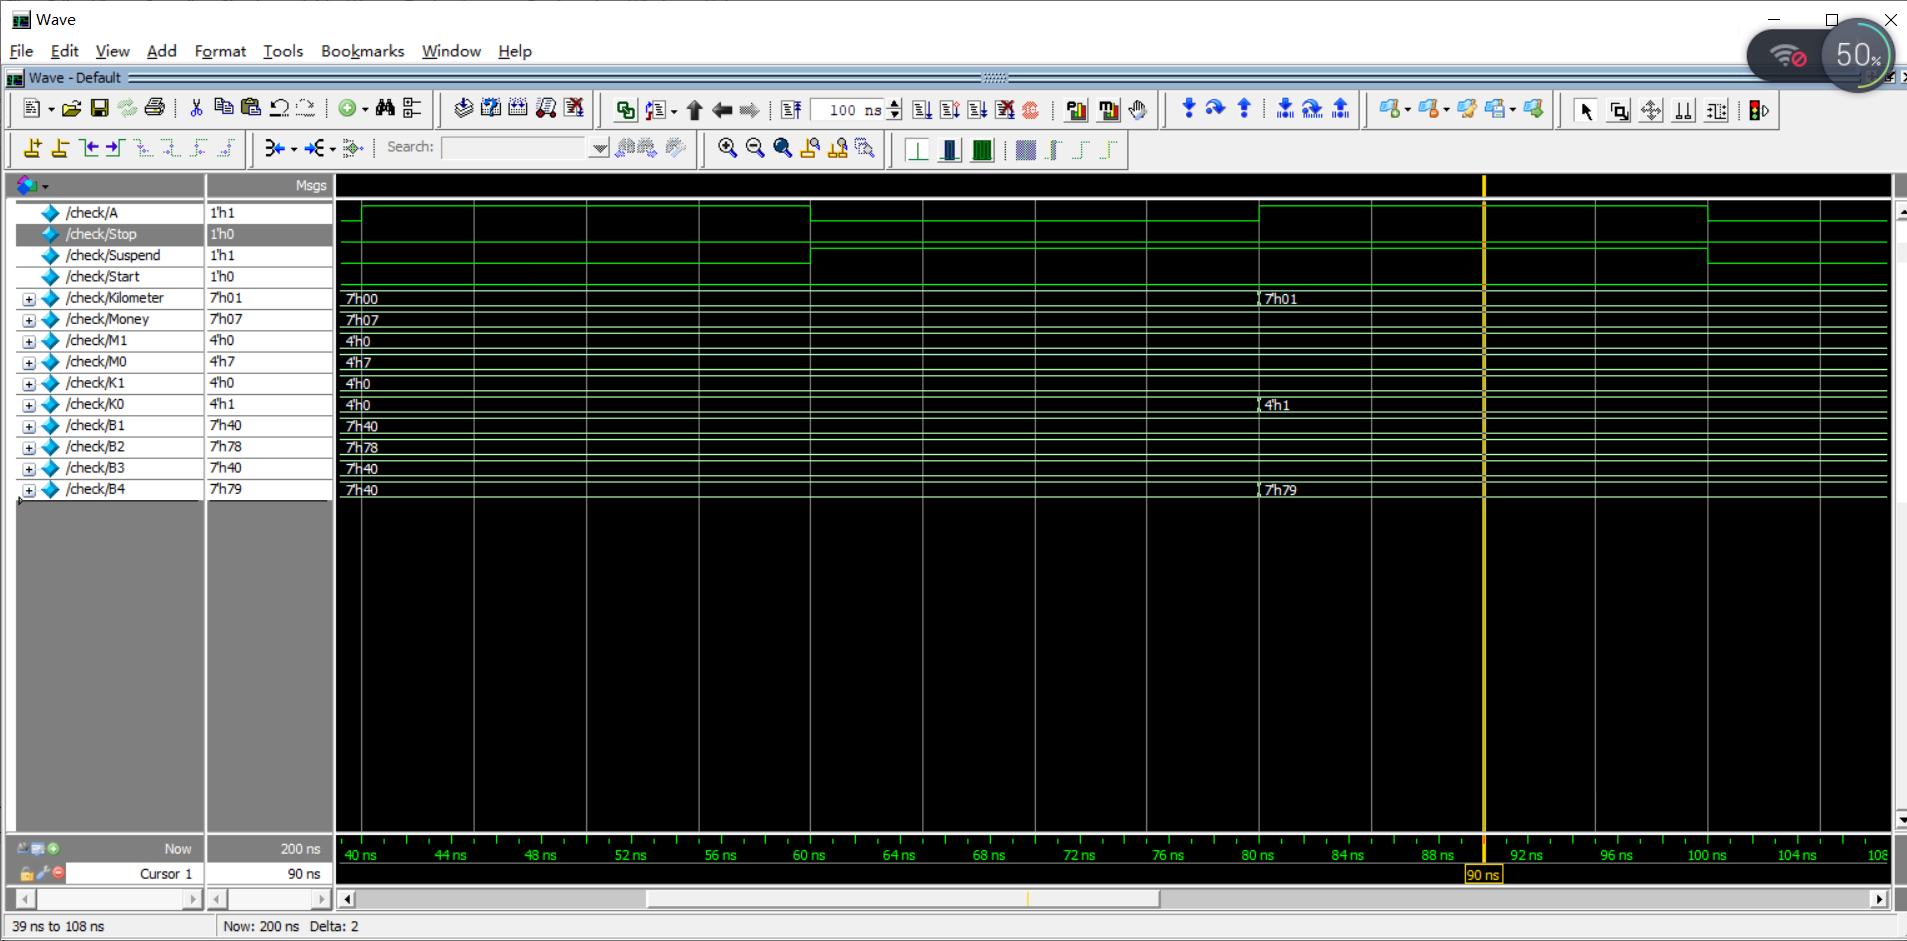The image size is (1907, 941).
Task: Expand the /check/Kilometer bus
Action: (x=29, y=299)
